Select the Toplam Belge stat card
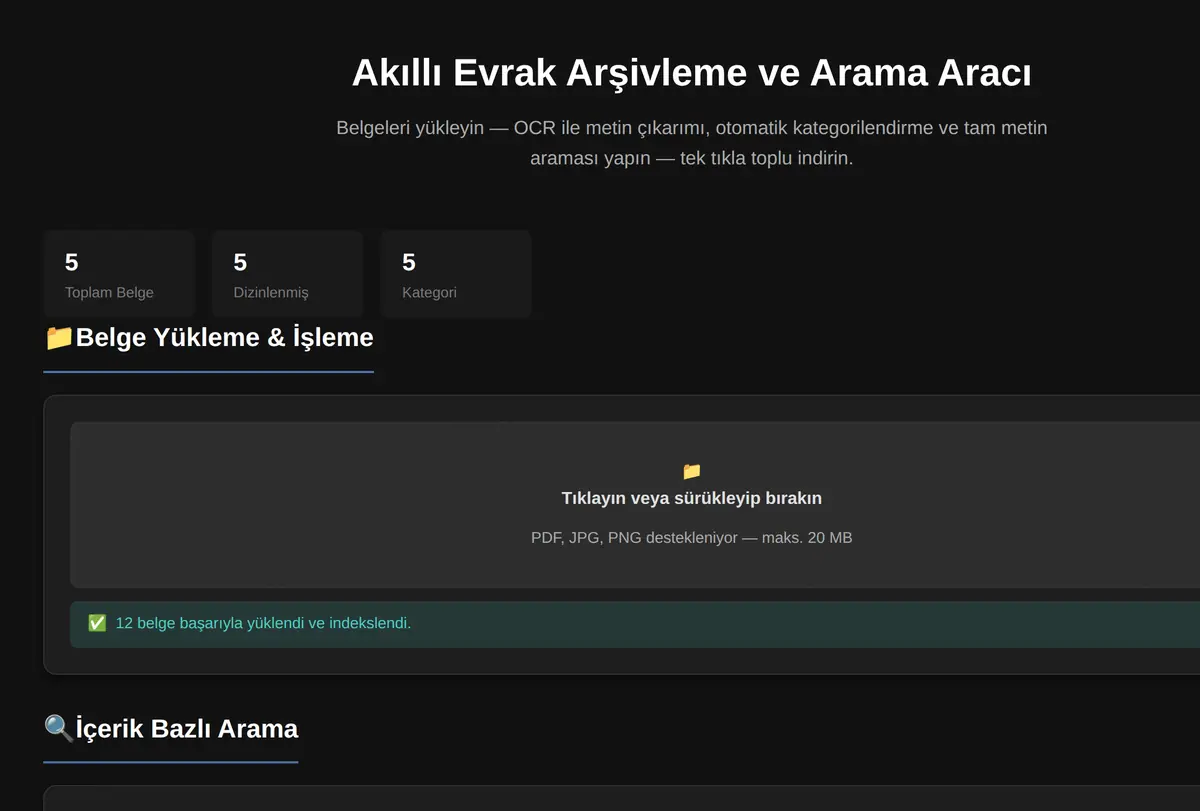Screen dimensions: 1200x811 118,274
